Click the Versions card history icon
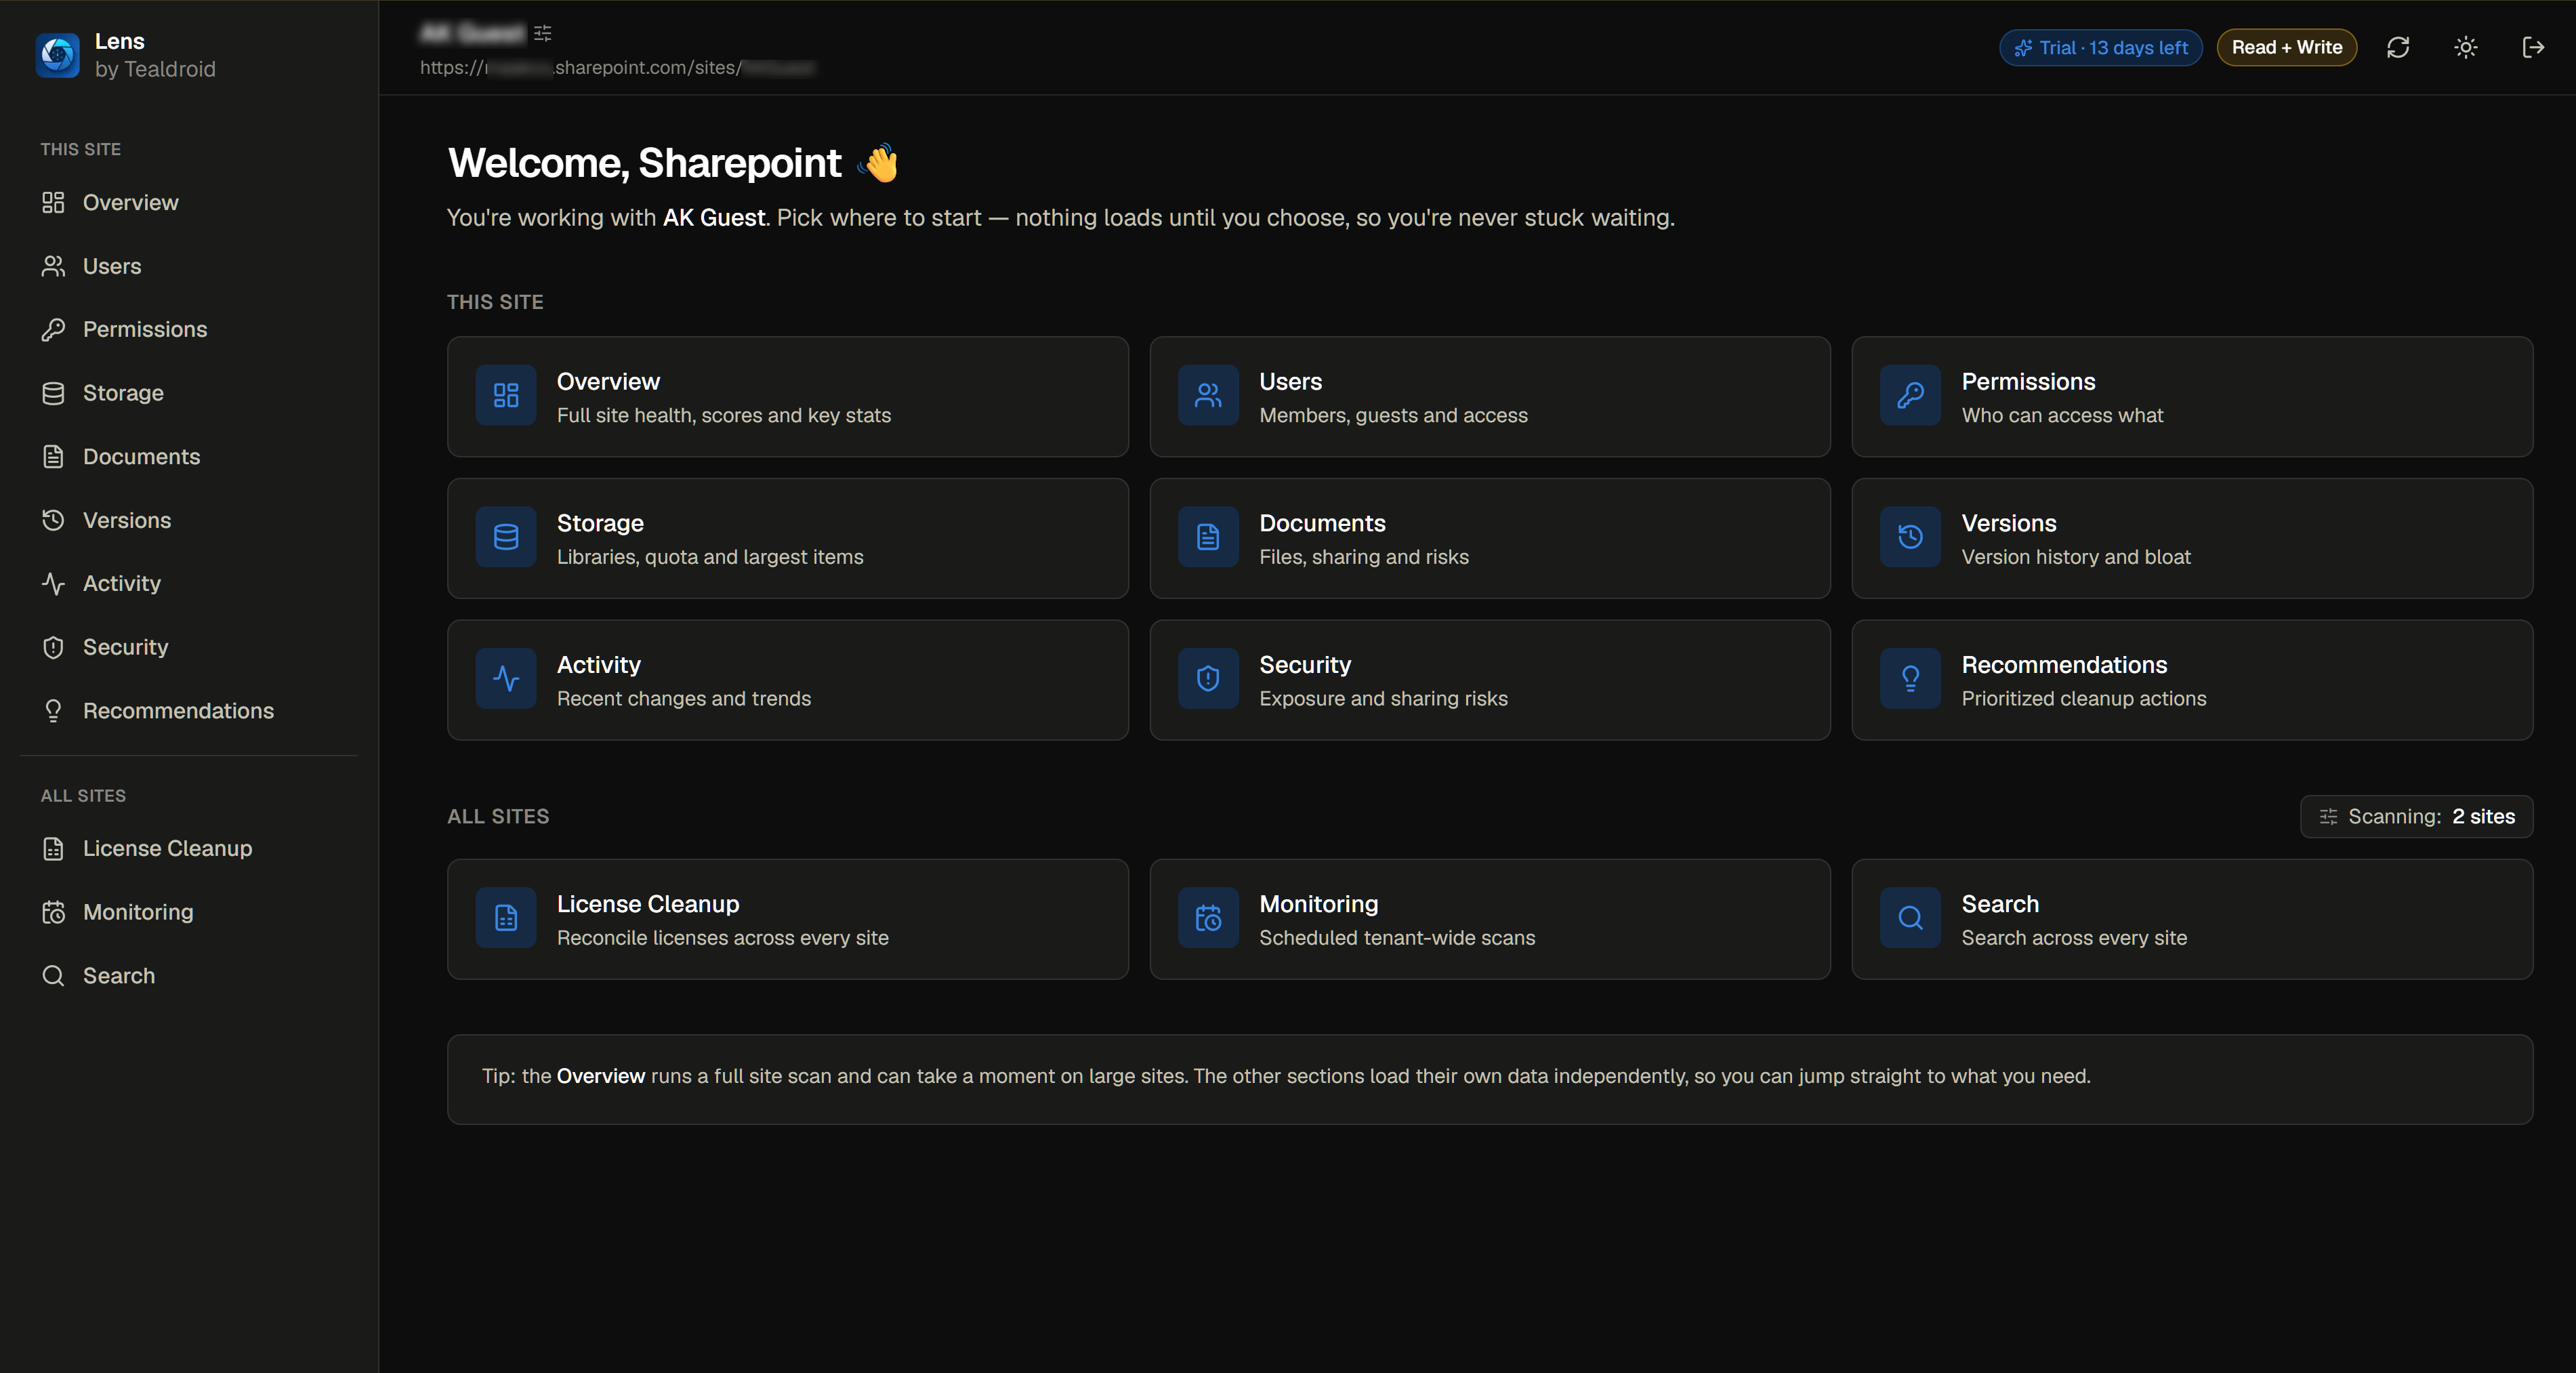 pyautogui.click(x=1910, y=538)
